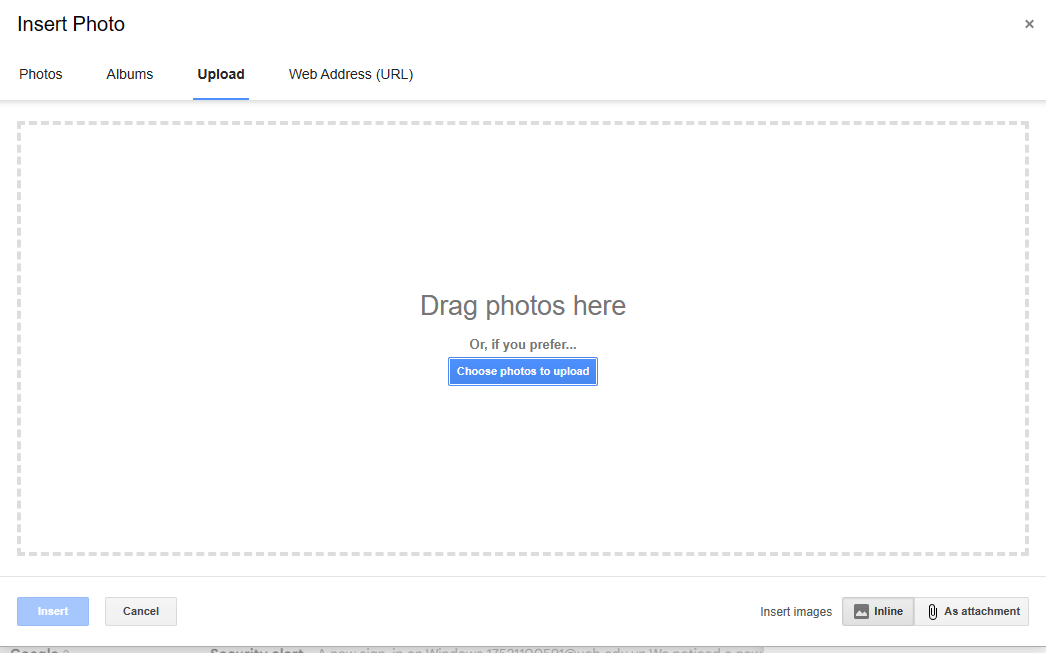Select the Upload tab
This screenshot has height=653, width=1046.
pyautogui.click(x=220, y=74)
